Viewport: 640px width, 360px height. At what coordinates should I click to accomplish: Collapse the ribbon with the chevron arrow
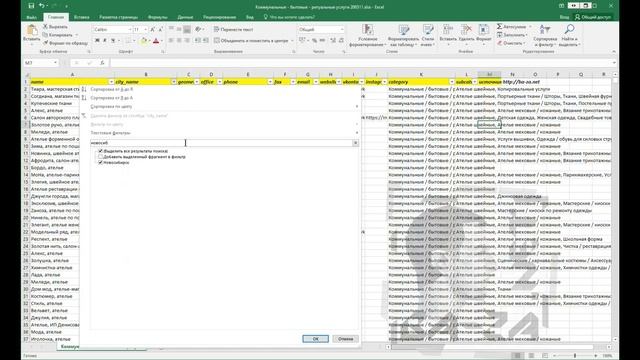click(x=613, y=52)
